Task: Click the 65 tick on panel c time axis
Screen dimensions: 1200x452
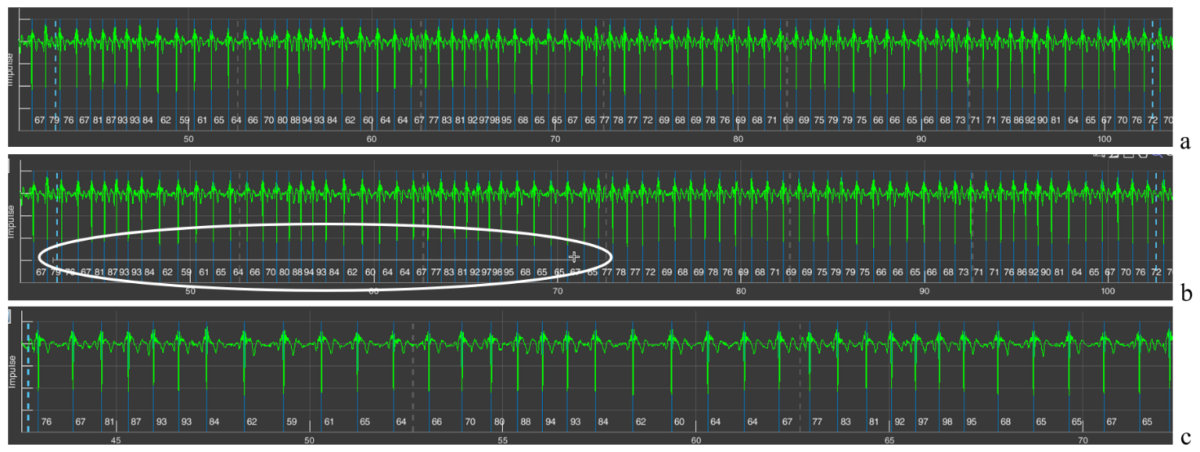Action: 889,440
